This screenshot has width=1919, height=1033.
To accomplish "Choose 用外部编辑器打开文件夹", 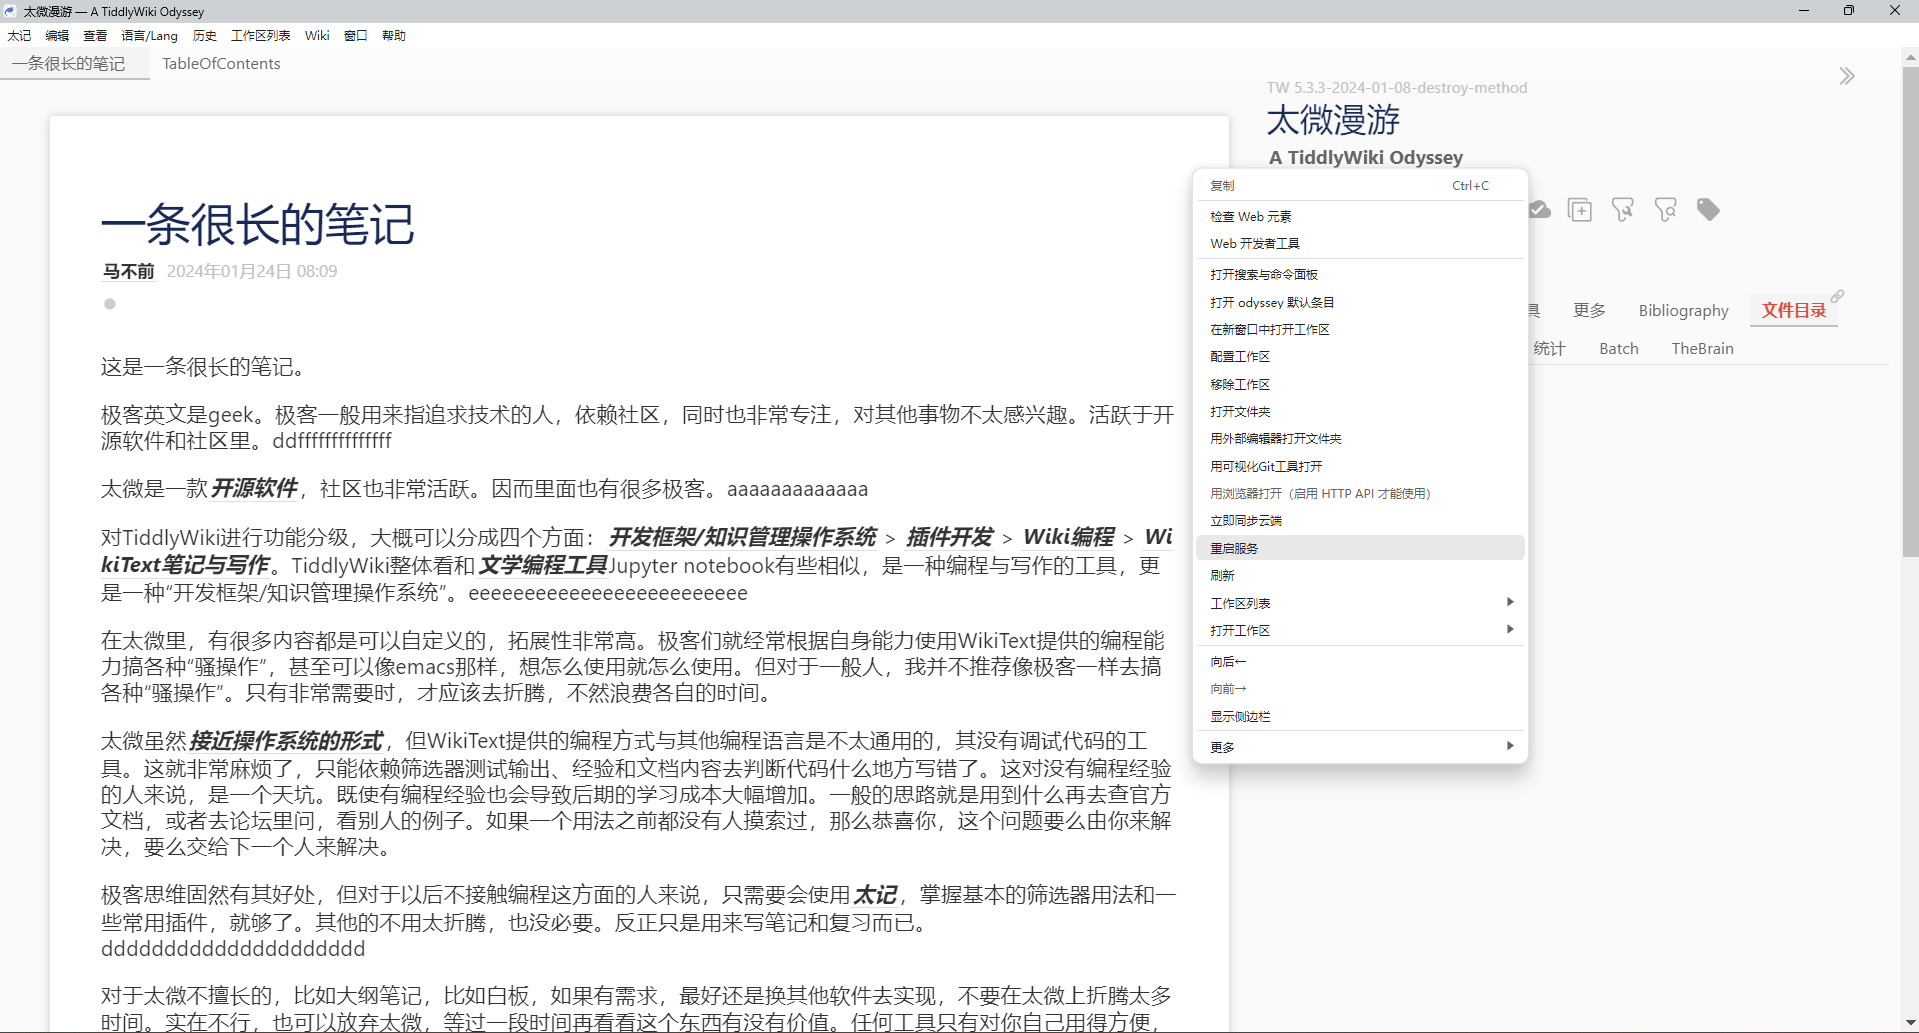I will pos(1360,438).
